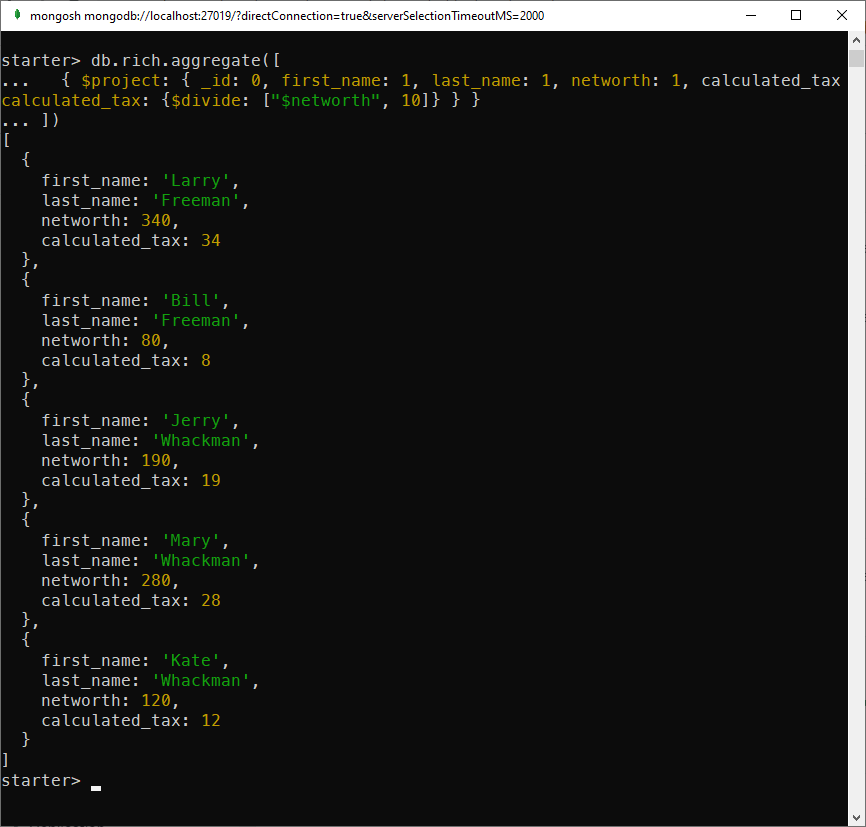Click last_name 'Freeman' in Larry's record
Viewport: 866px width, 827px height.
196,201
